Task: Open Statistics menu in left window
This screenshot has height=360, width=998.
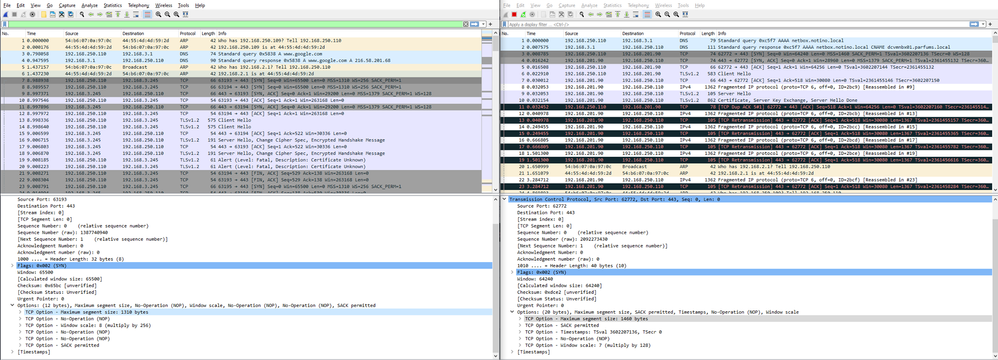Action: pos(112,4)
